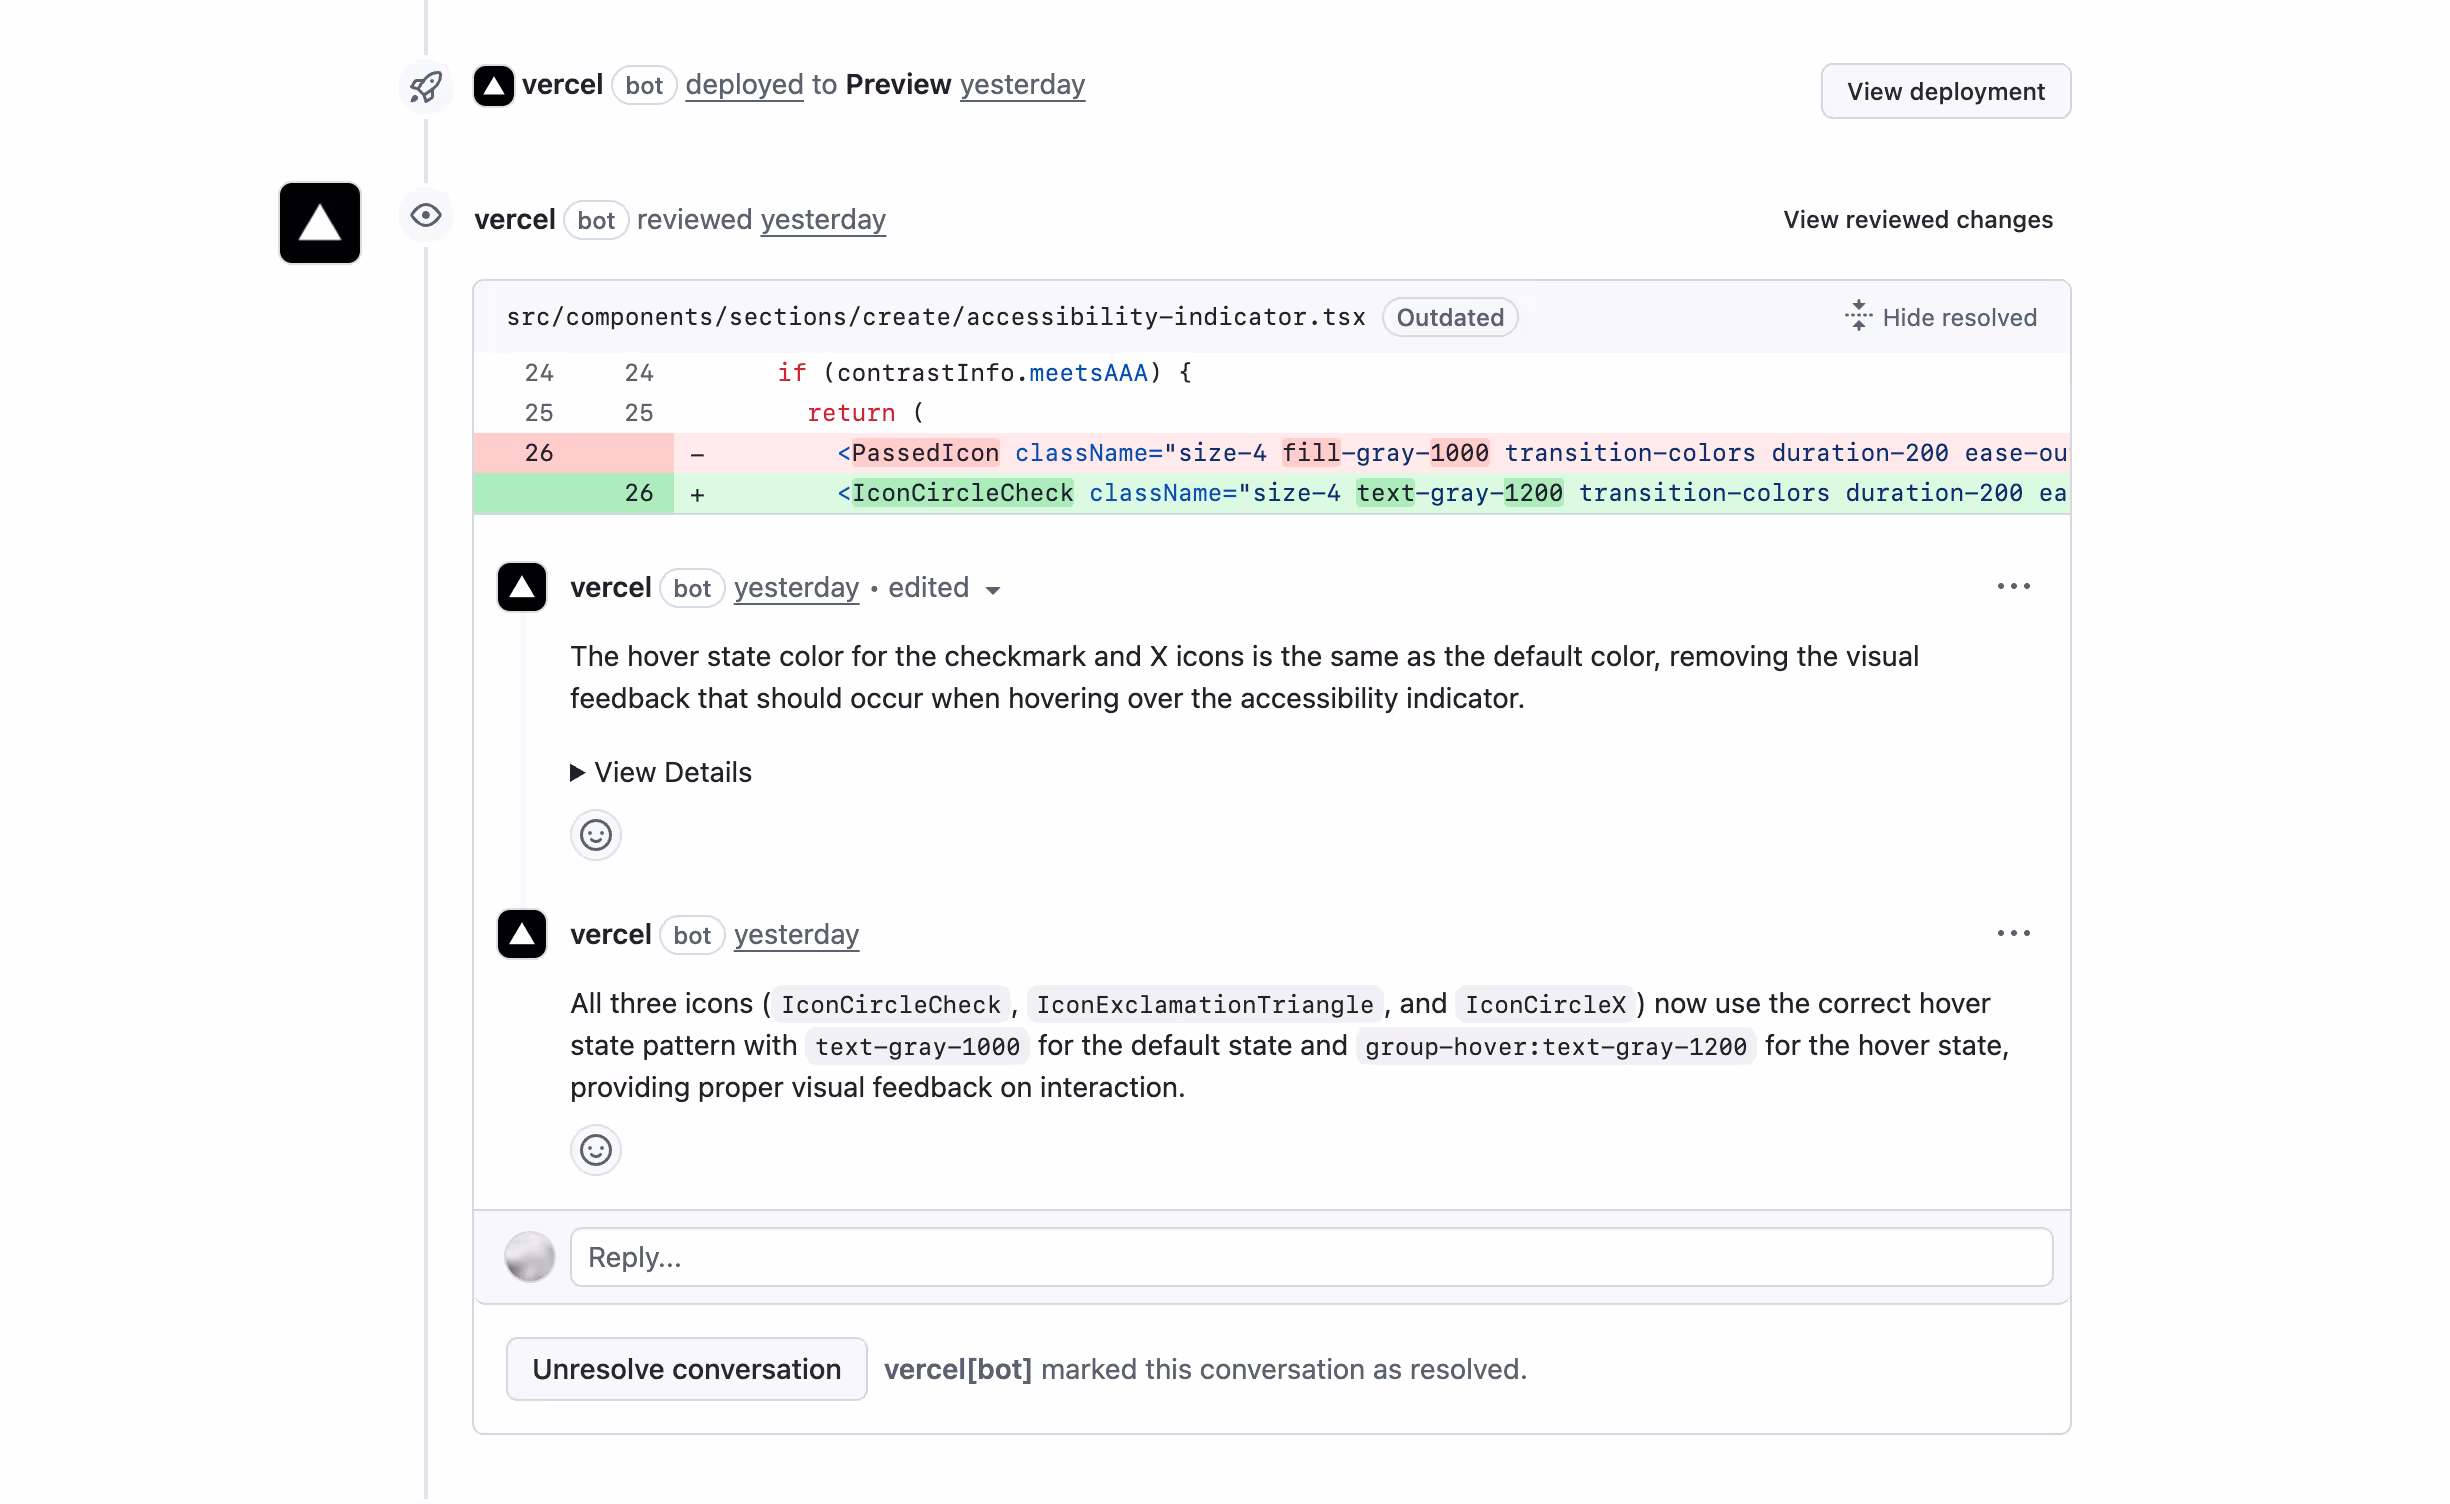
Task: Click Unresolve conversation button
Action: 686,1370
